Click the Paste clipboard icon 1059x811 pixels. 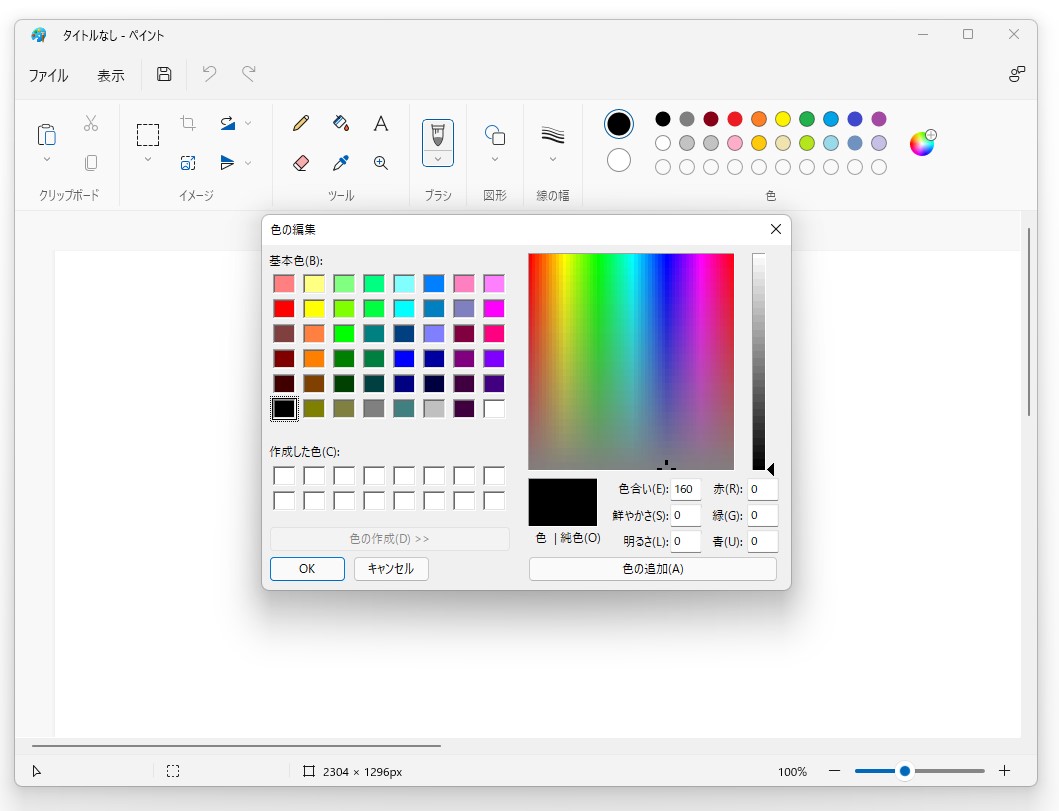(47, 134)
